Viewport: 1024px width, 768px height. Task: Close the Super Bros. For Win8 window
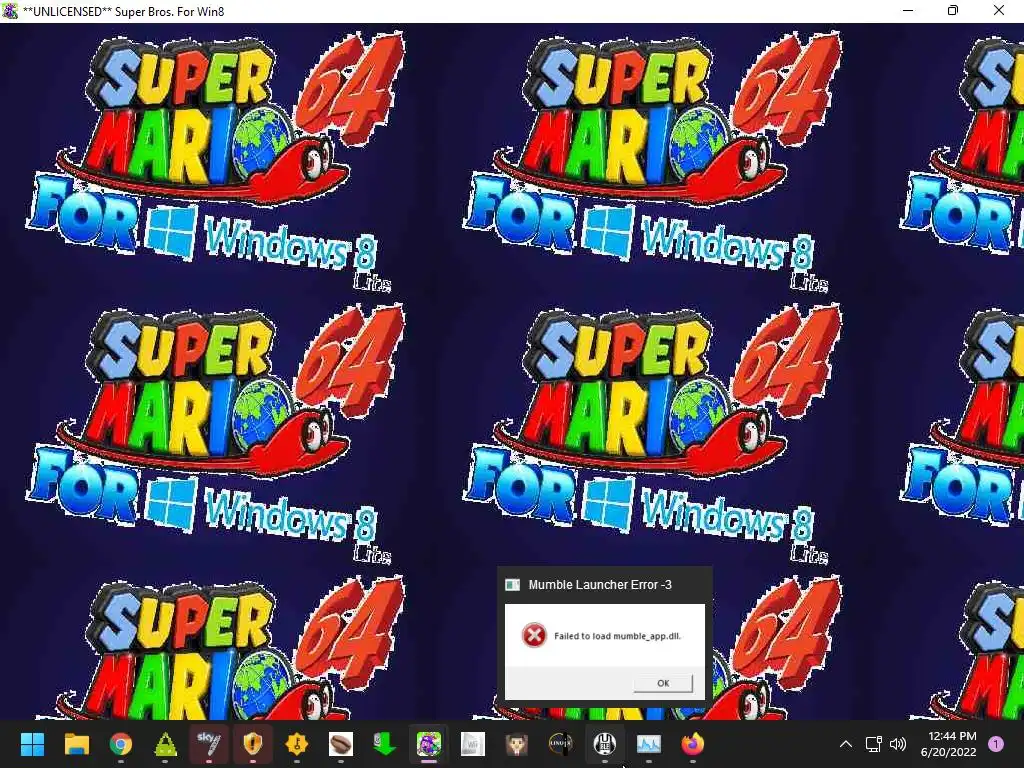tap(999, 10)
